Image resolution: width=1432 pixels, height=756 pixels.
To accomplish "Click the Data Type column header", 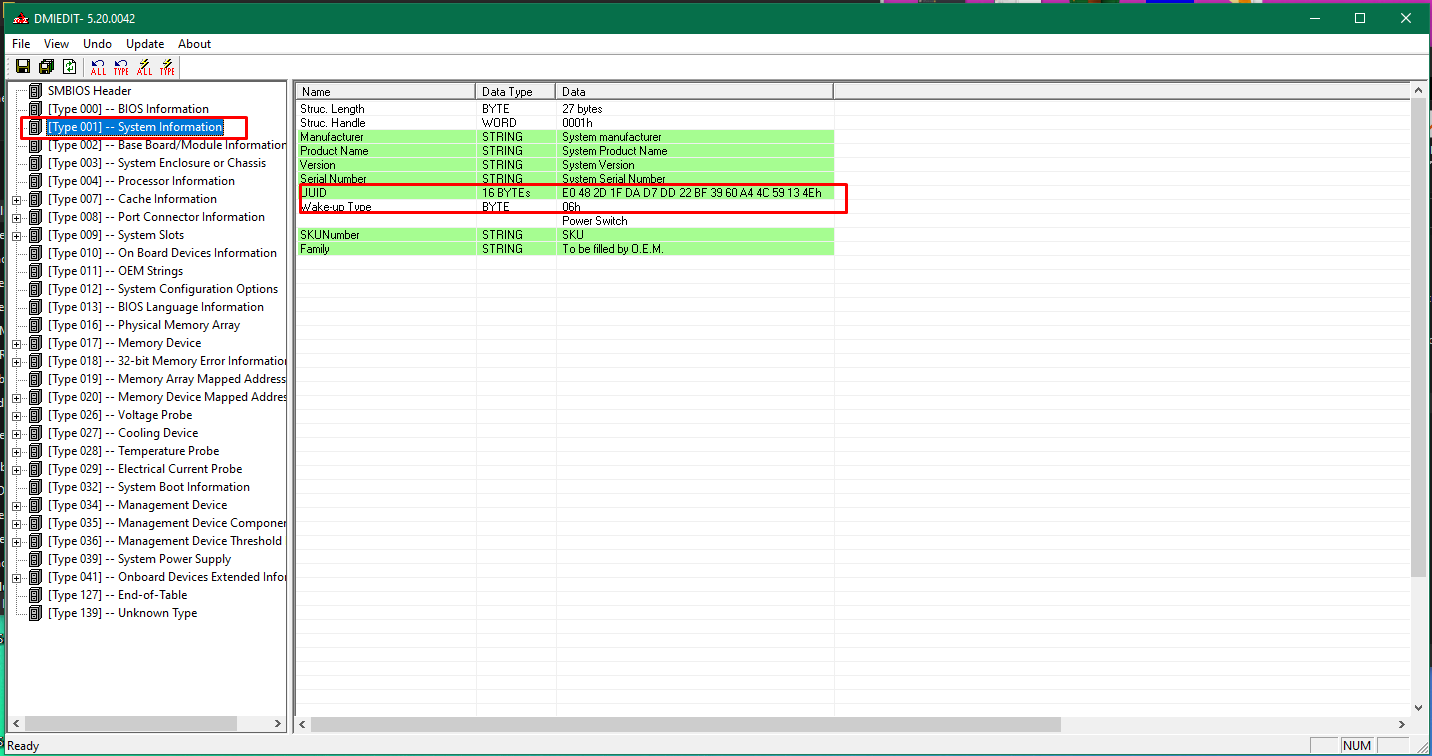I will point(516,92).
